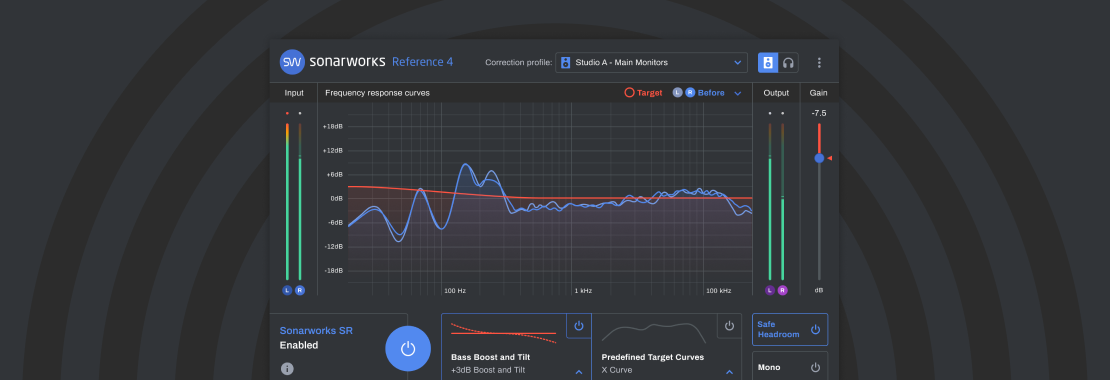Image resolution: width=1110 pixels, height=380 pixels.
Task: Click the Enabled status text
Action: click(299, 345)
